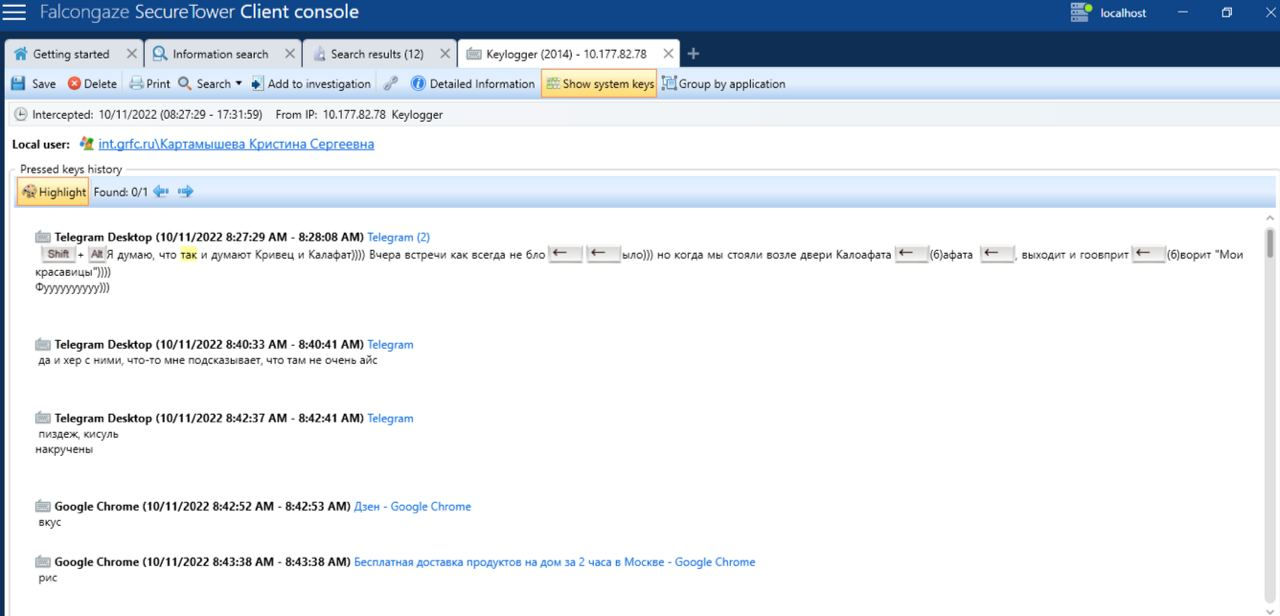Open the Дзен - Google Chrome link

pyautogui.click(x=412, y=506)
